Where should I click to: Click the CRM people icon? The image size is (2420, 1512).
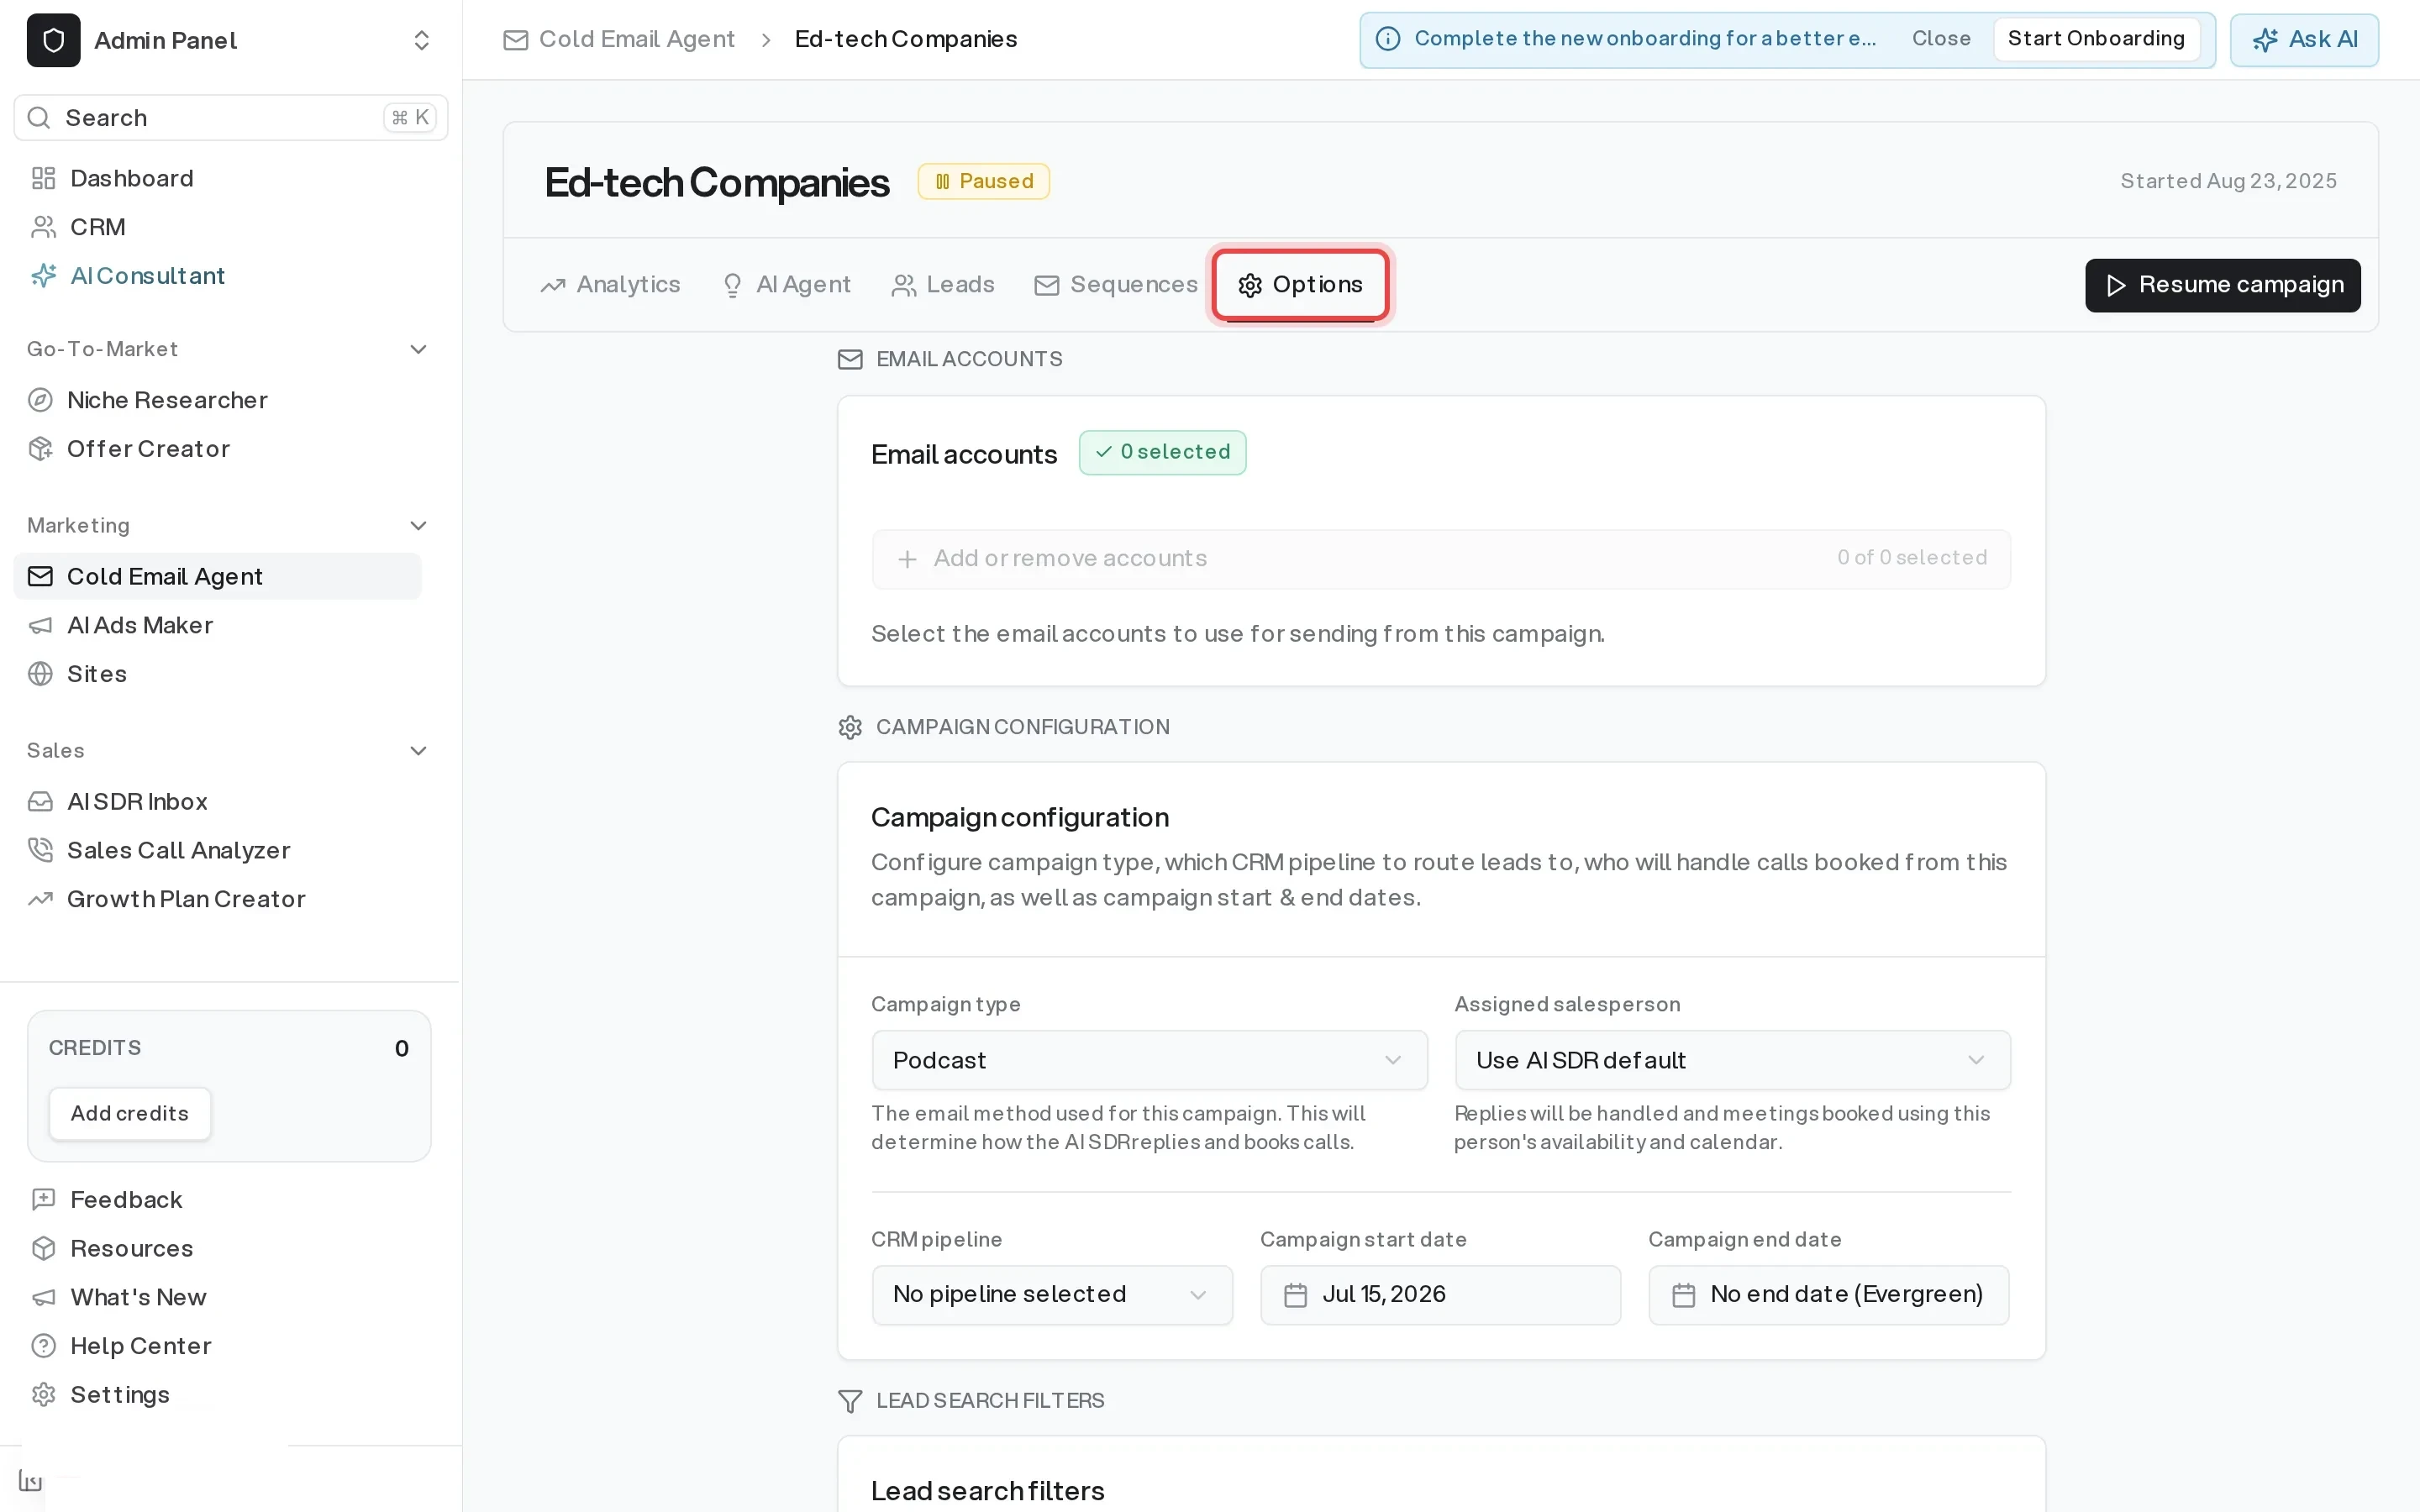click(x=43, y=227)
